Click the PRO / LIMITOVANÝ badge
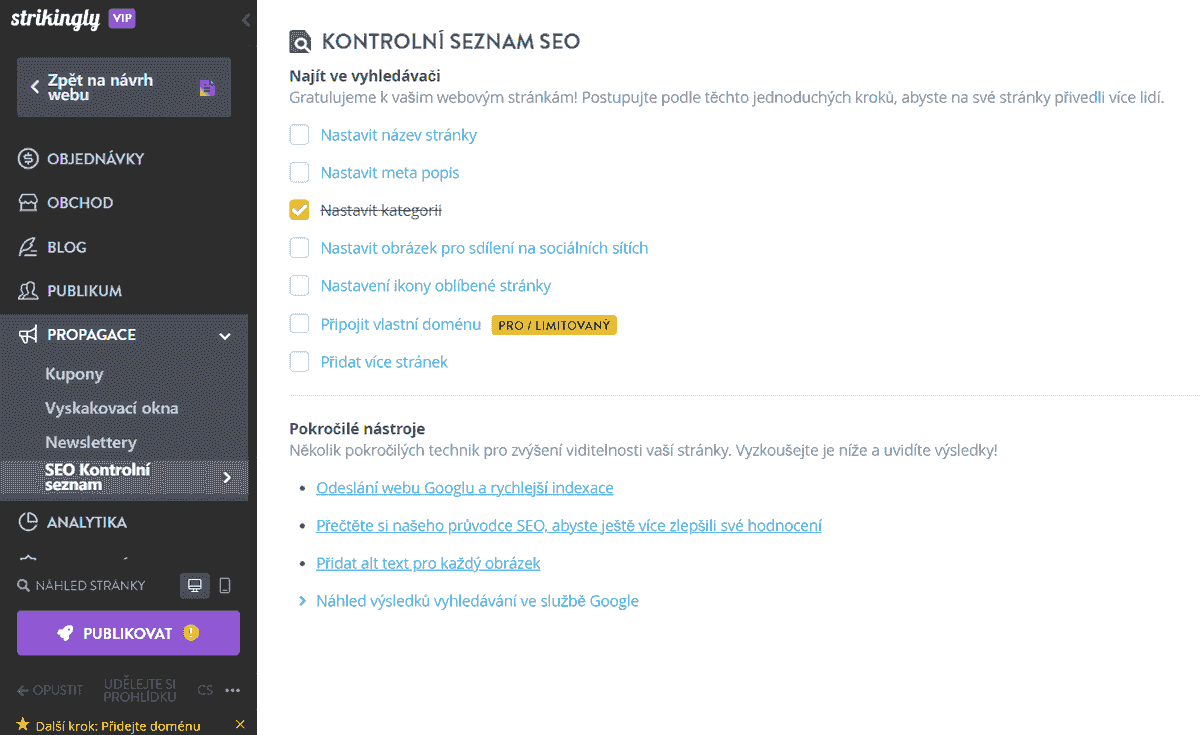The image size is (1200, 735). [x=554, y=325]
